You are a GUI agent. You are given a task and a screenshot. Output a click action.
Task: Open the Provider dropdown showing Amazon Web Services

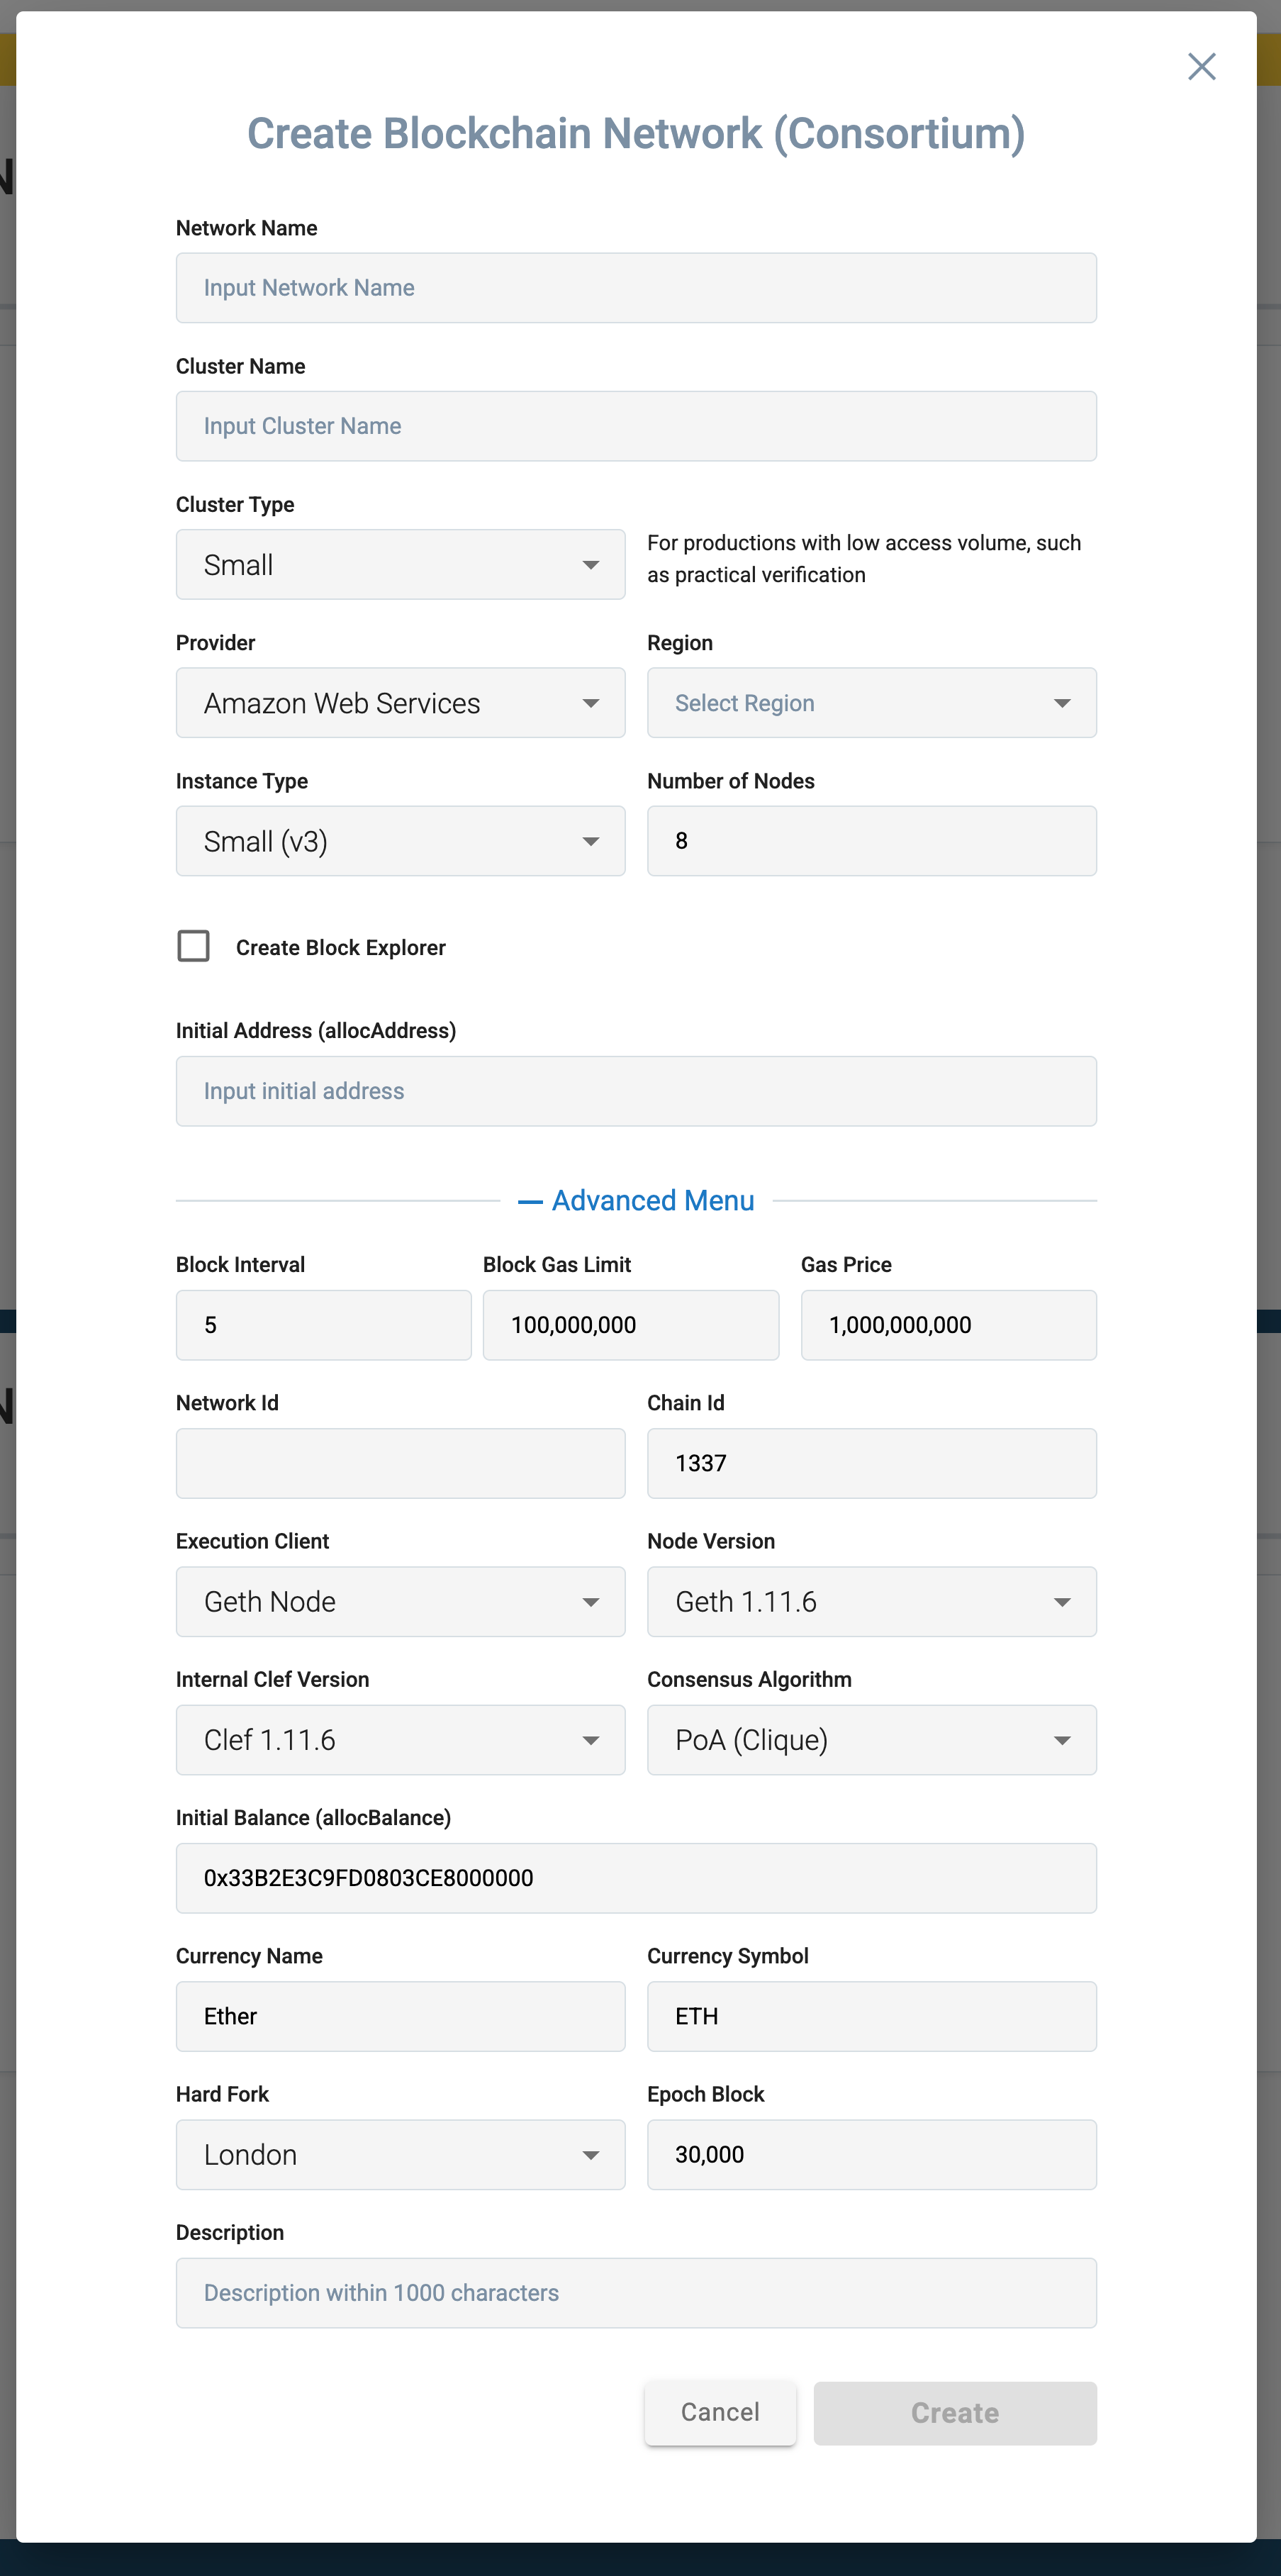click(400, 703)
